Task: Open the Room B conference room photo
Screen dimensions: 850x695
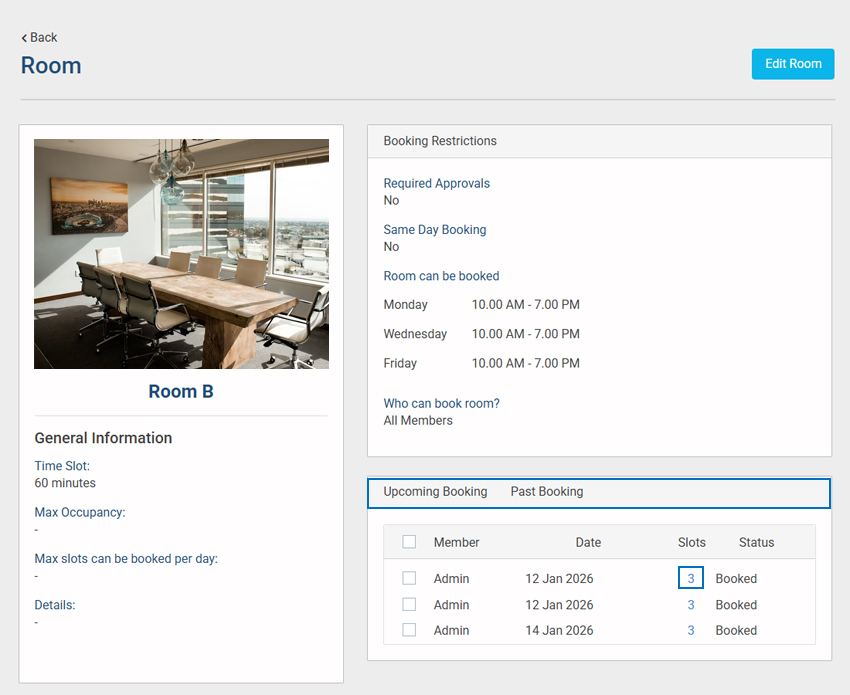Action: click(181, 254)
